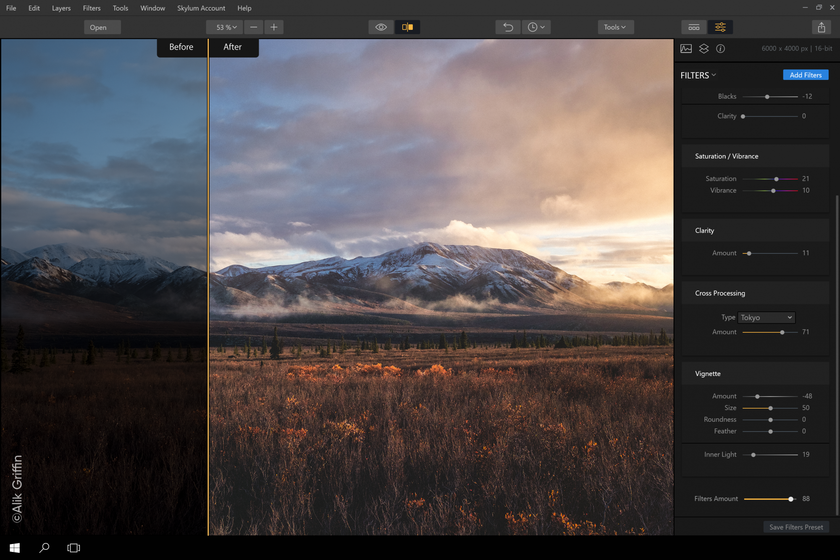Click the Add Filters button
Screen dimensions: 840x560
pyautogui.click(x=805, y=75)
